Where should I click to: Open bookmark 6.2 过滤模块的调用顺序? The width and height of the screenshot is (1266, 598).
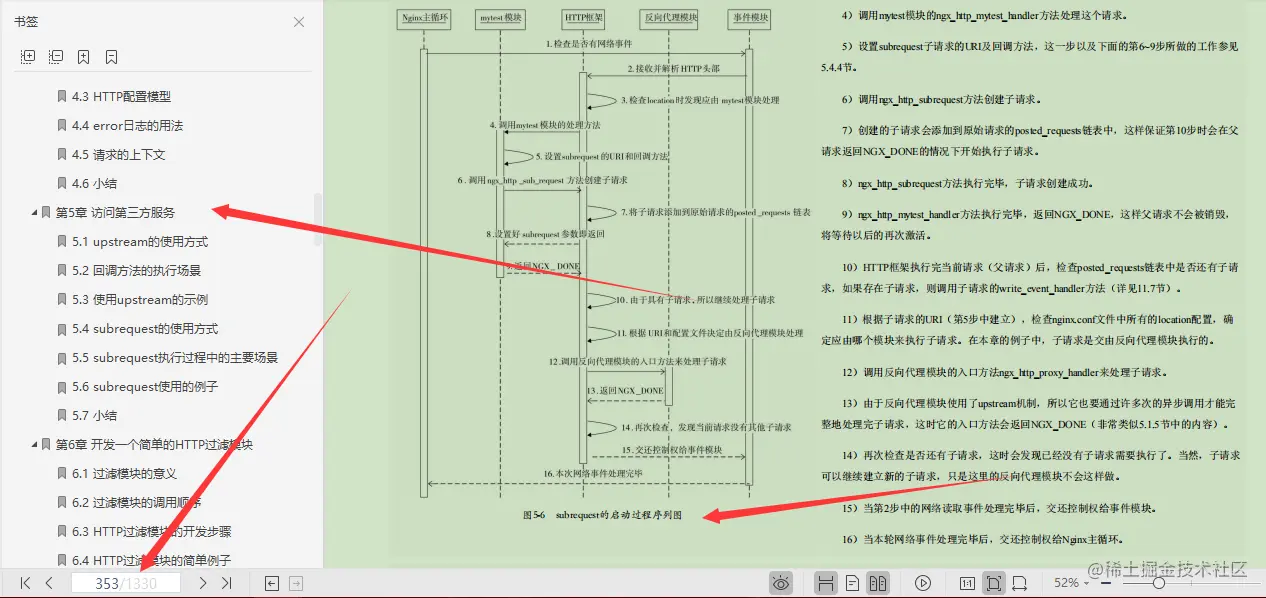(x=136, y=502)
